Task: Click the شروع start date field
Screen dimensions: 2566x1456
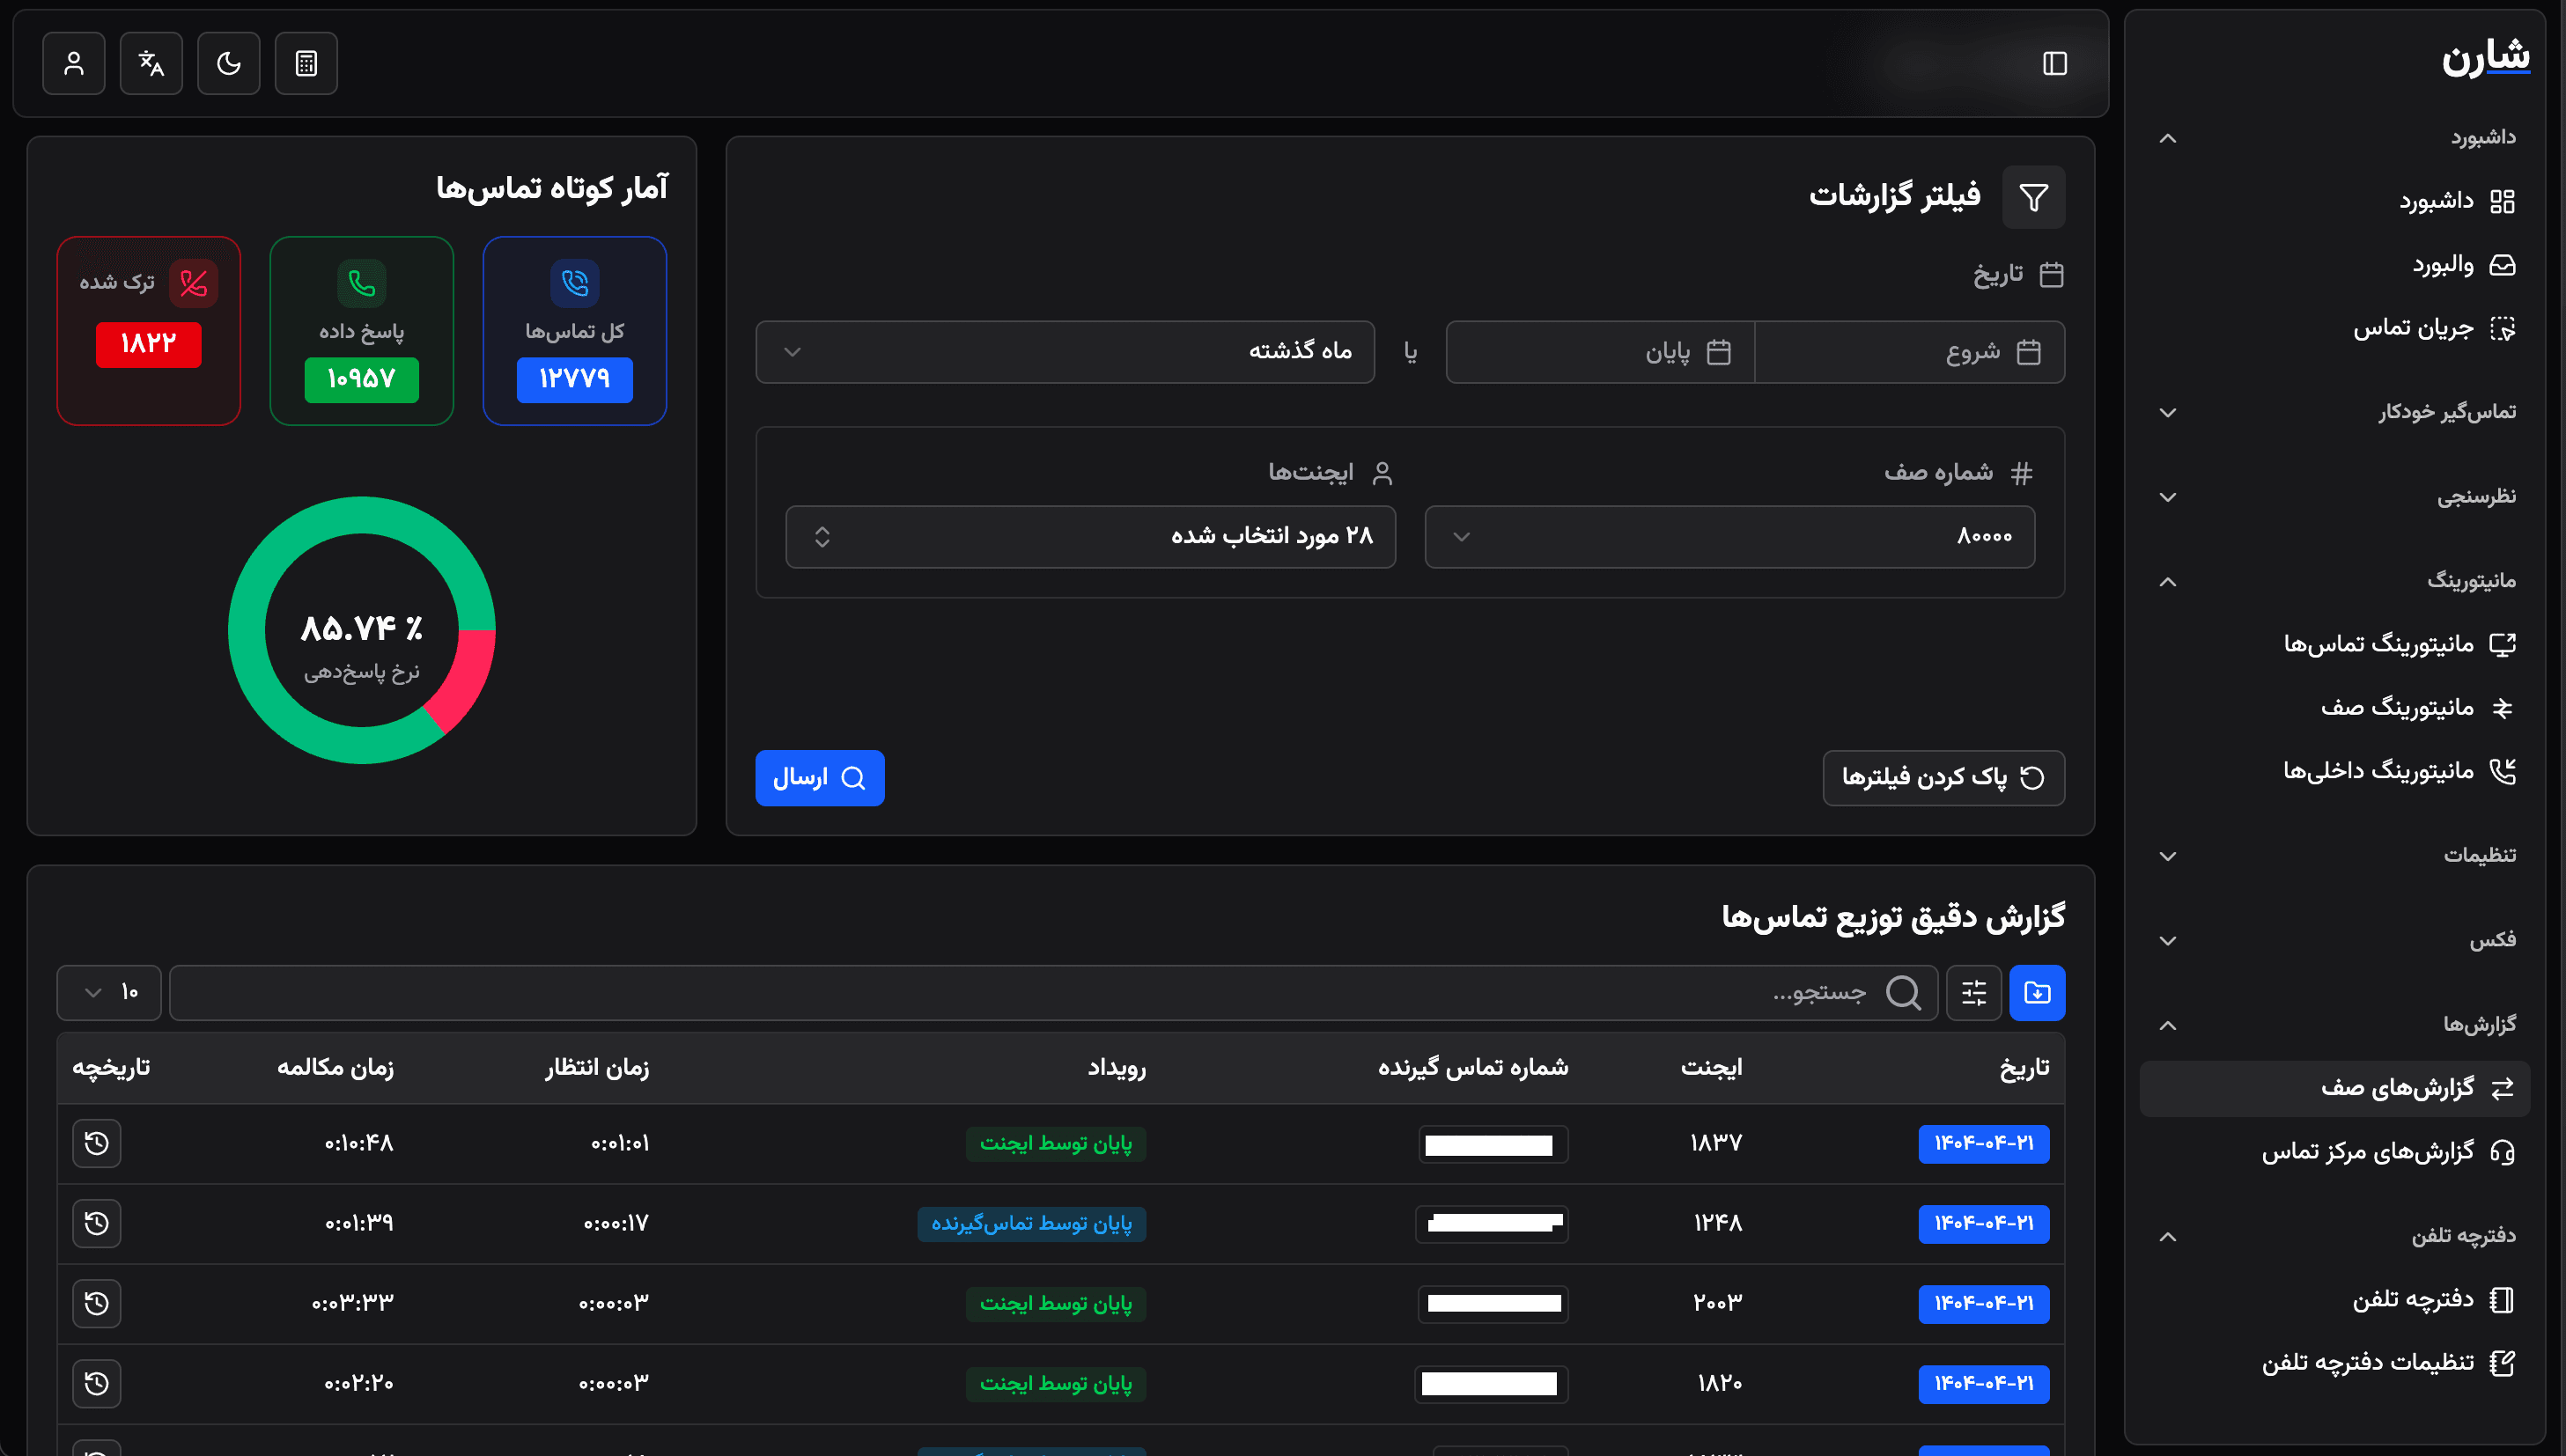Action: (1909, 352)
